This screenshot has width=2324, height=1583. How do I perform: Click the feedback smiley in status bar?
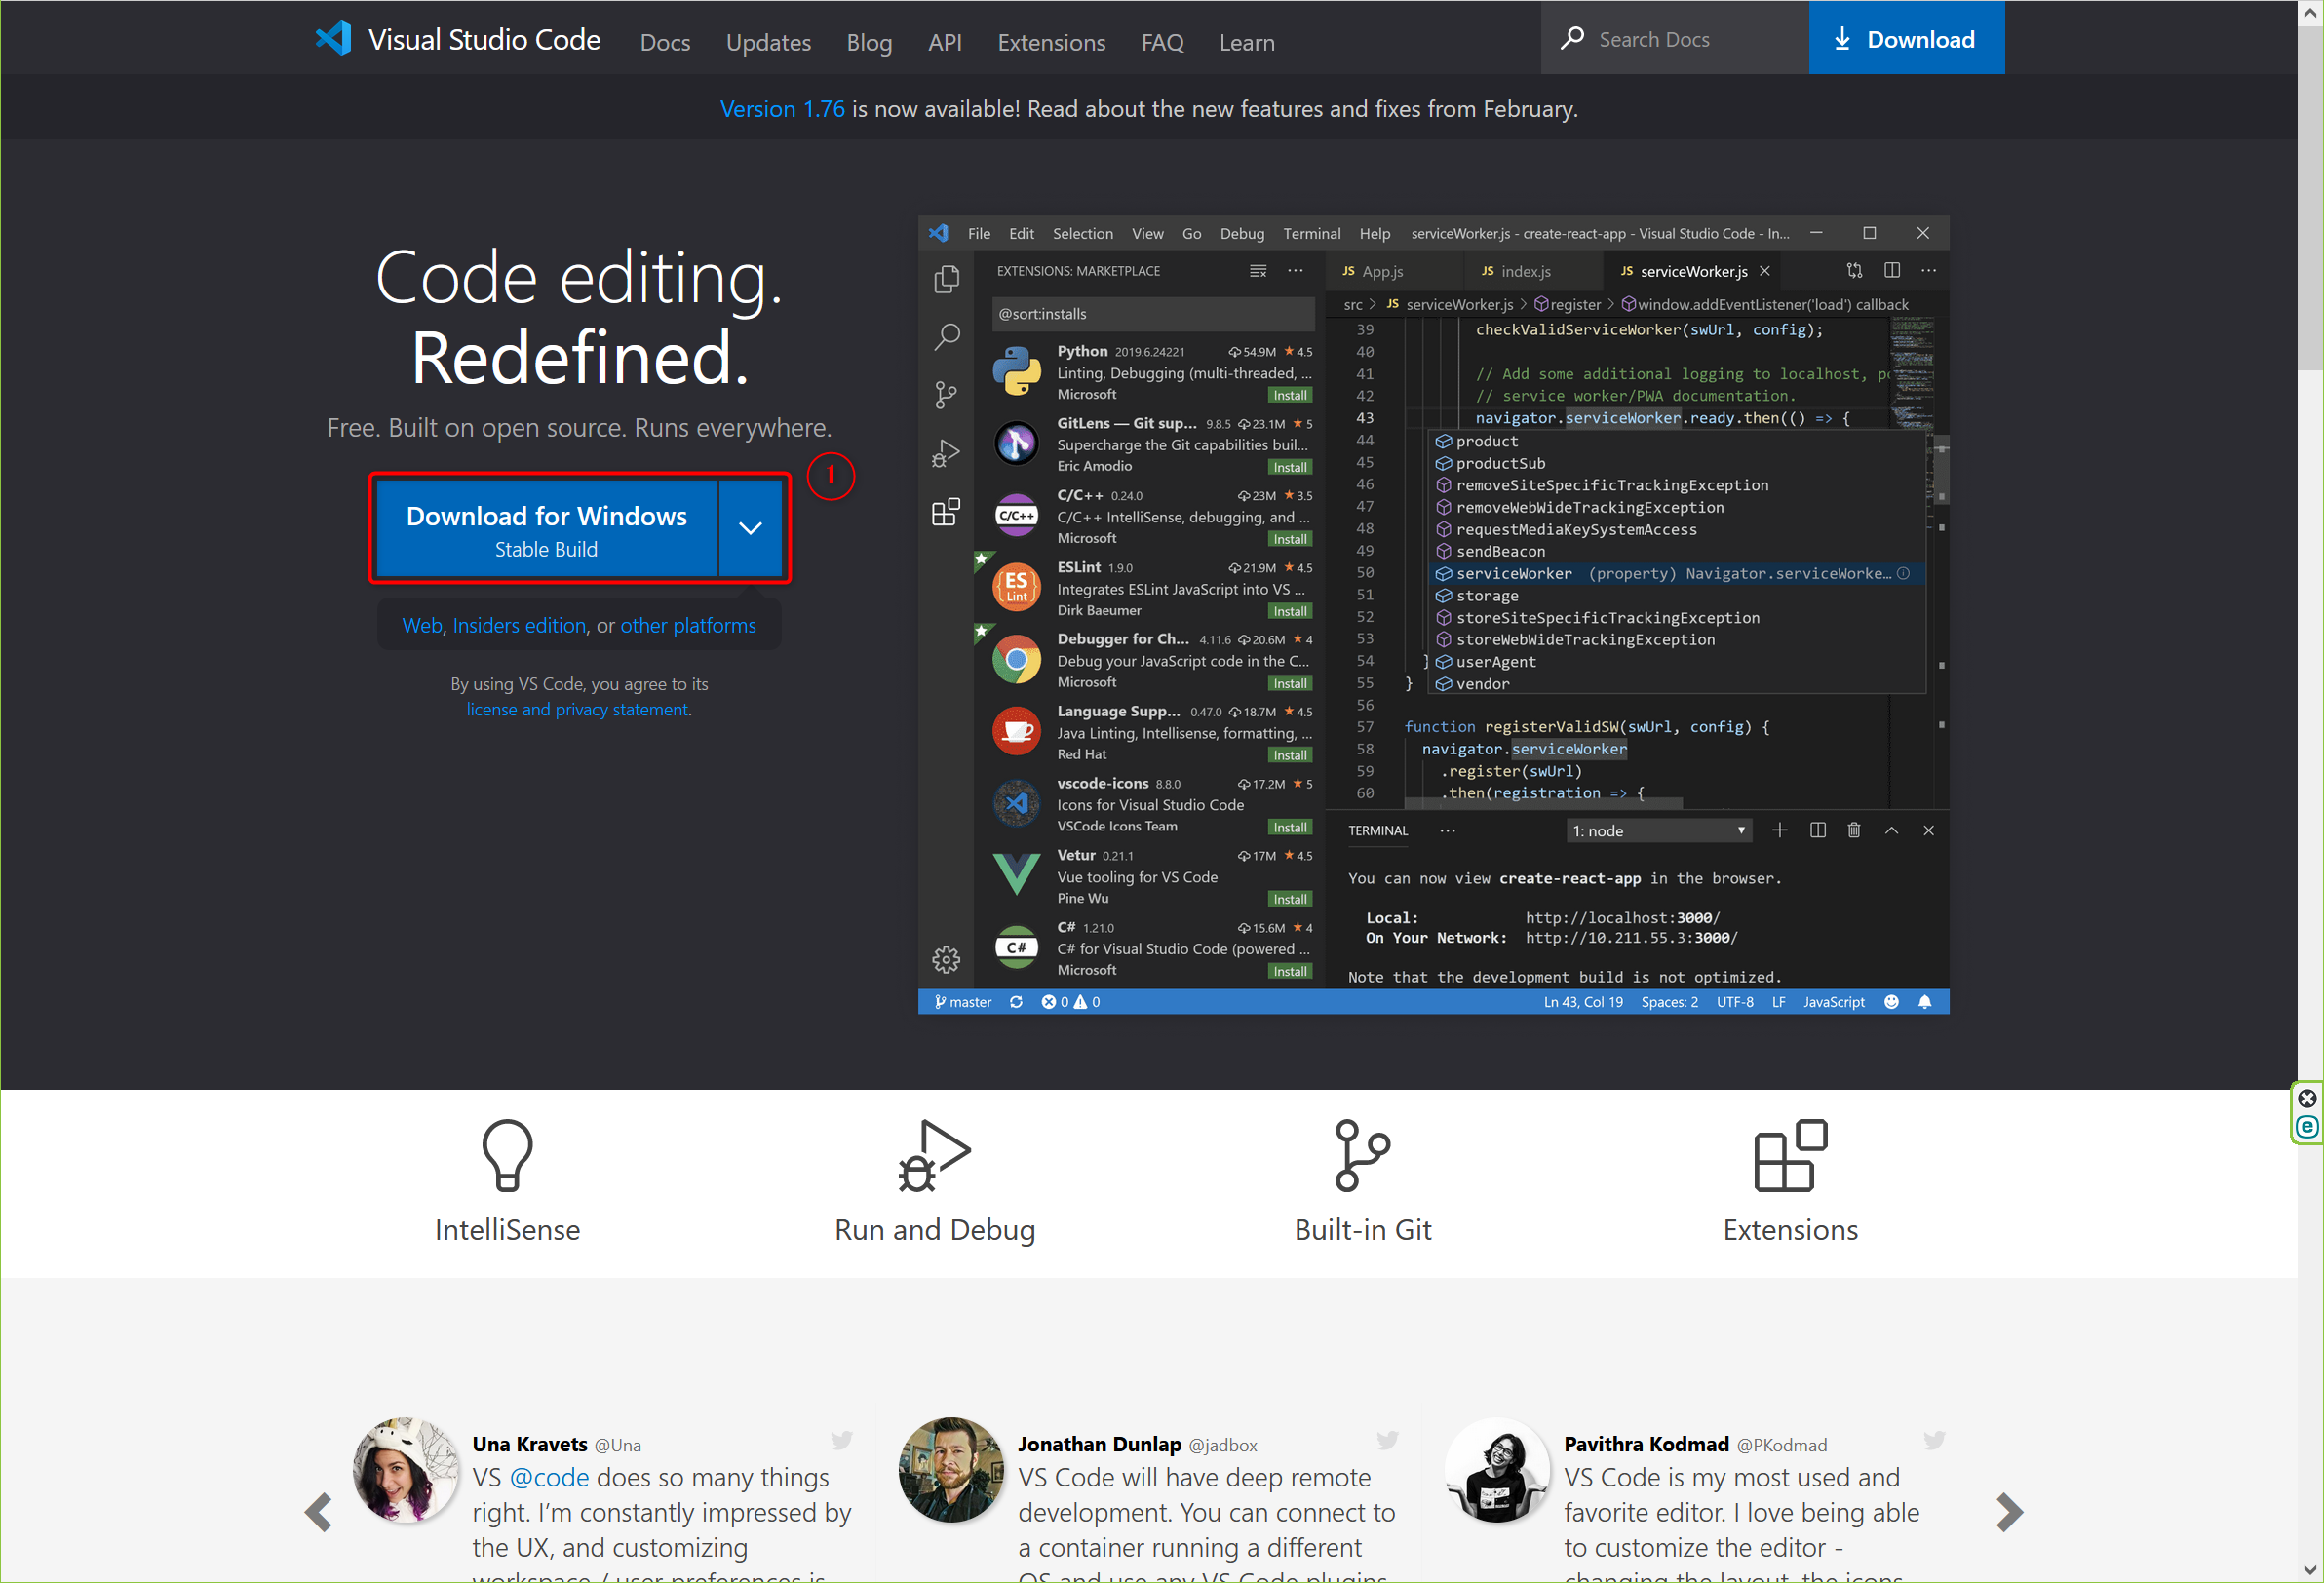(x=1891, y=1002)
